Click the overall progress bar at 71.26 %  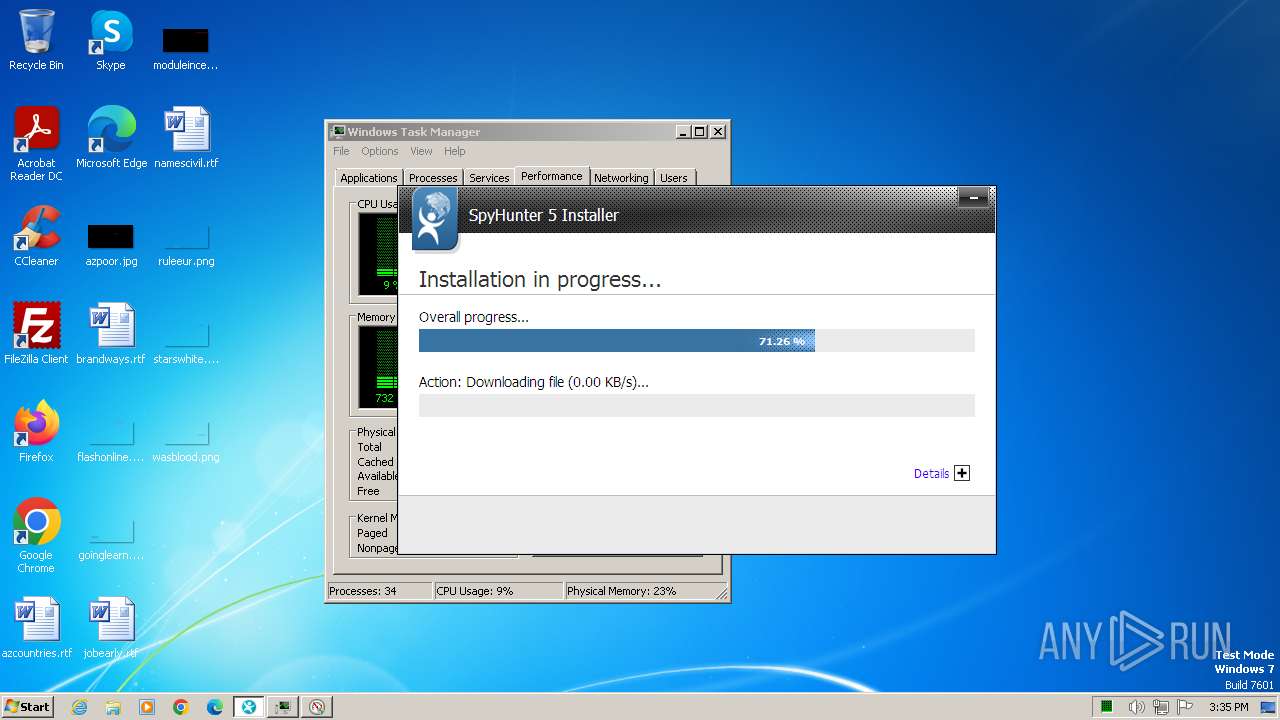click(x=696, y=341)
